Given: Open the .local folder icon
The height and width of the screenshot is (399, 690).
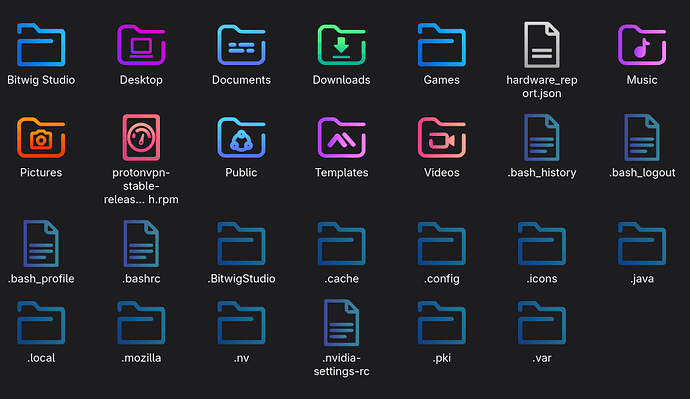Looking at the screenshot, I should (x=41, y=322).
